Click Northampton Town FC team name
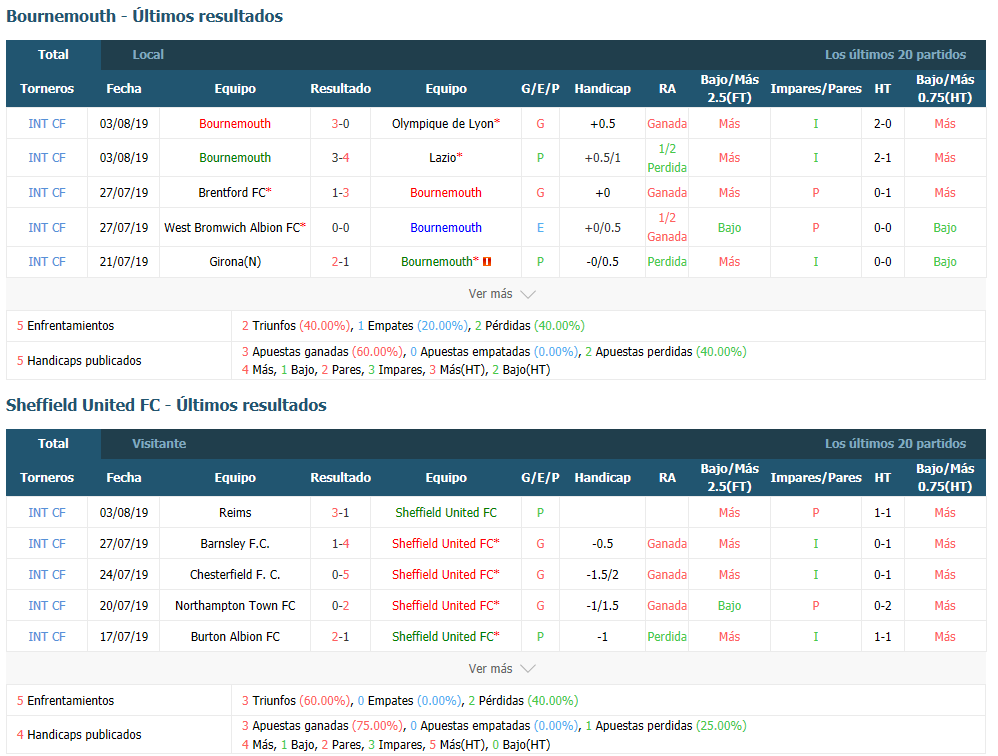The width and height of the screenshot is (998, 756). coord(235,606)
